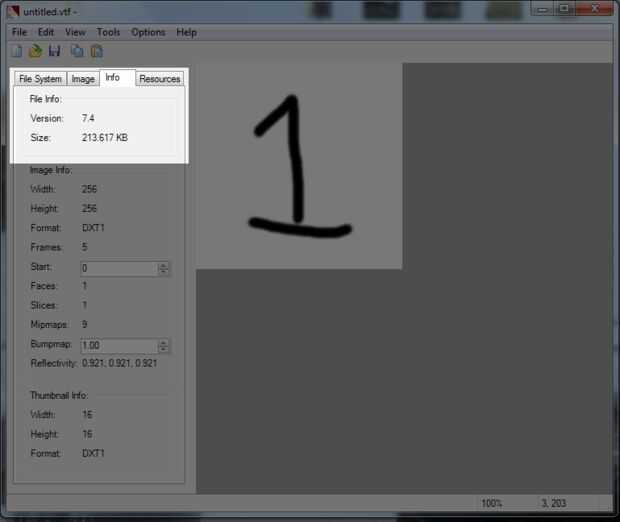The image size is (620, 522).
Task: Open the Tools menu
Action: click(x=108, y=32)
